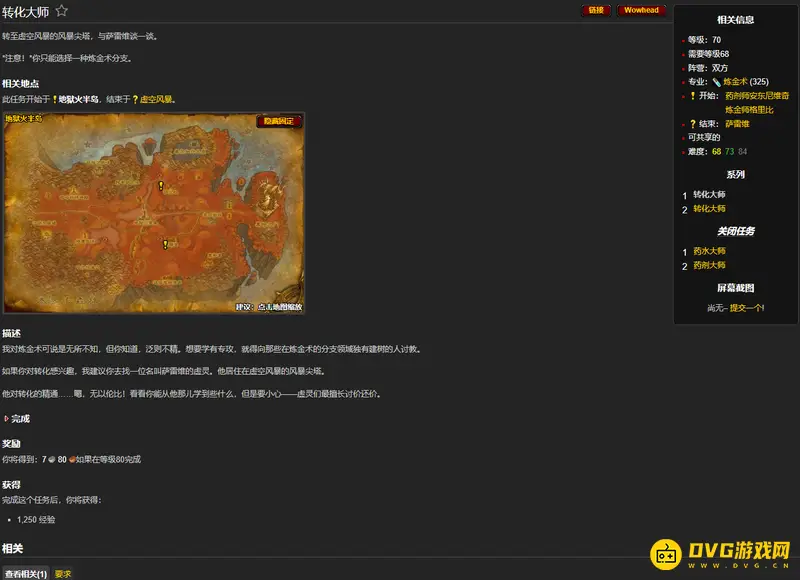Click the 奖励 section heading
The image size is (800, 580).
[11, 444]
